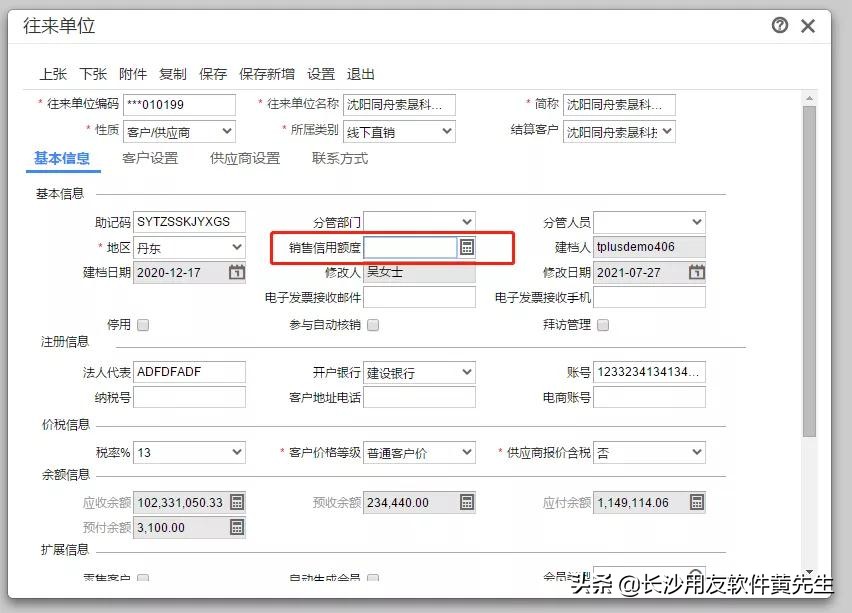Focus the 电子发票接收手机 field
The height and width of the screenshot is (613, 852).
click(649, 297)
